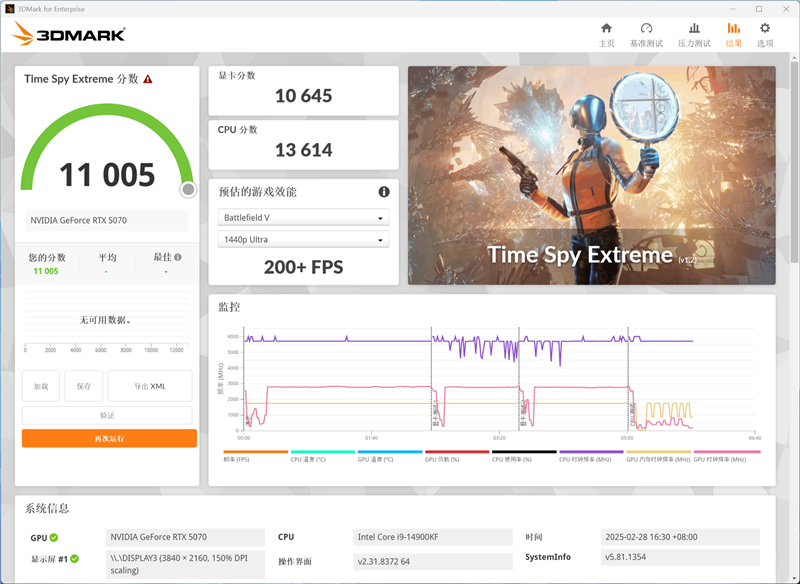Click the 导出 XML button
The height and width of the screenshot is (584, 800).
150,386
